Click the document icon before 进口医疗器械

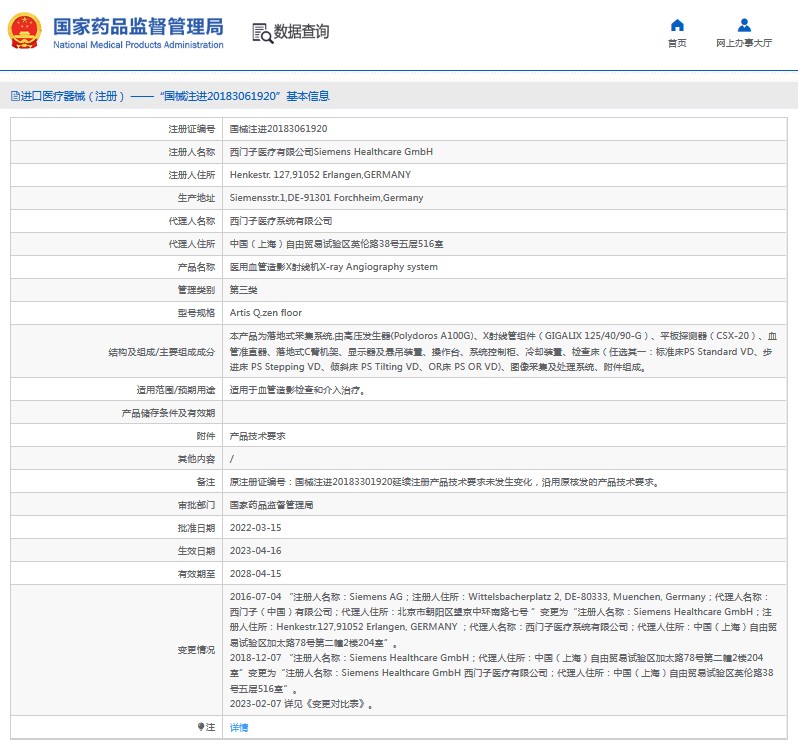click(x=14, y=97)
